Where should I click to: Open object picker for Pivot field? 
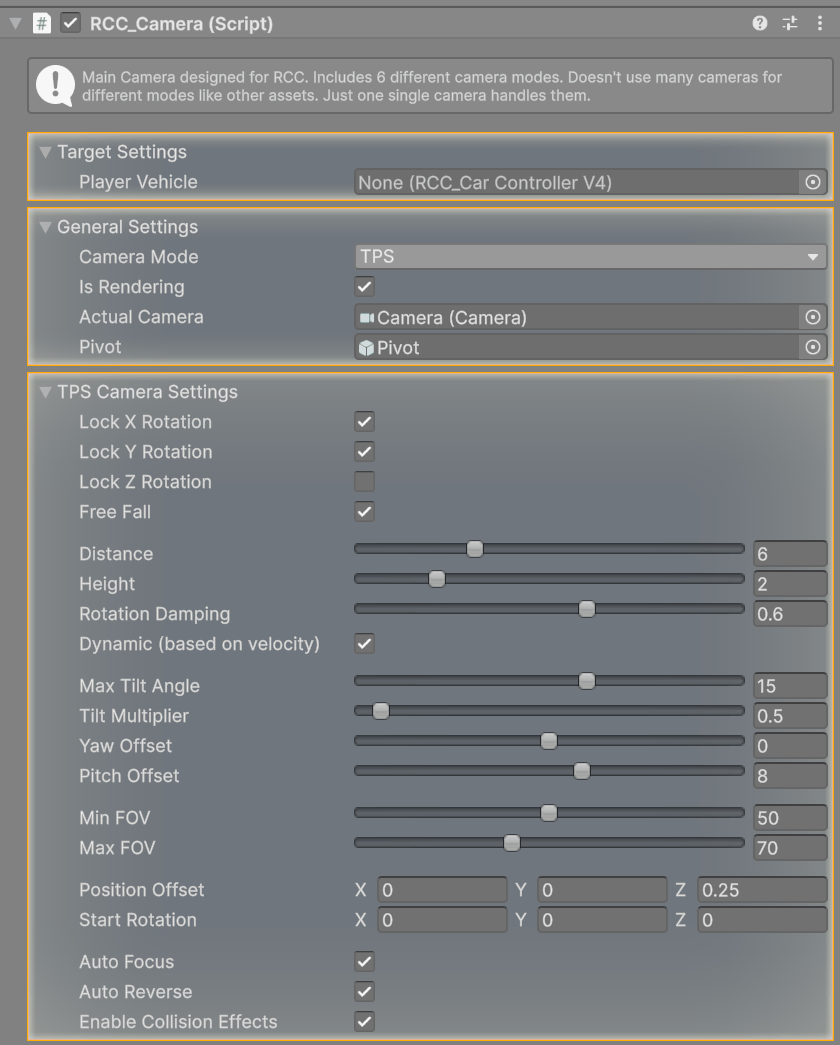coord(813,347)
